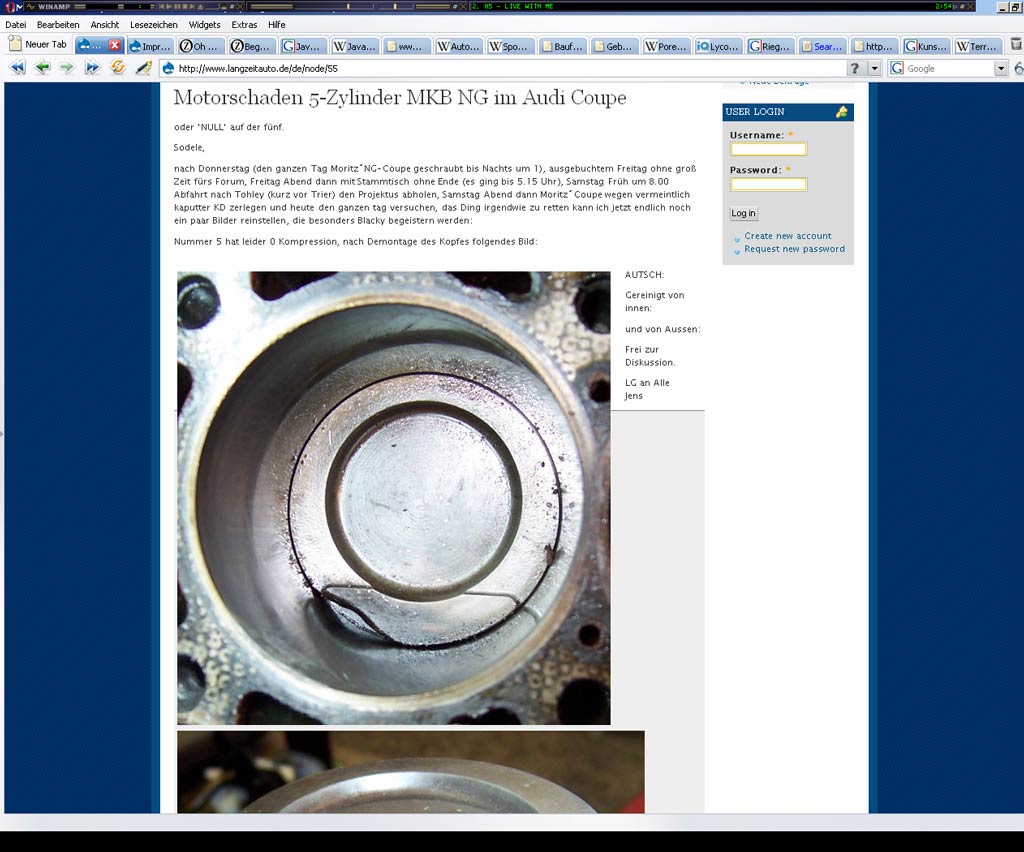Click the Wand password-fill icon
The width and height of the screenshot is (1024, 852).
(x=144, y=68)
